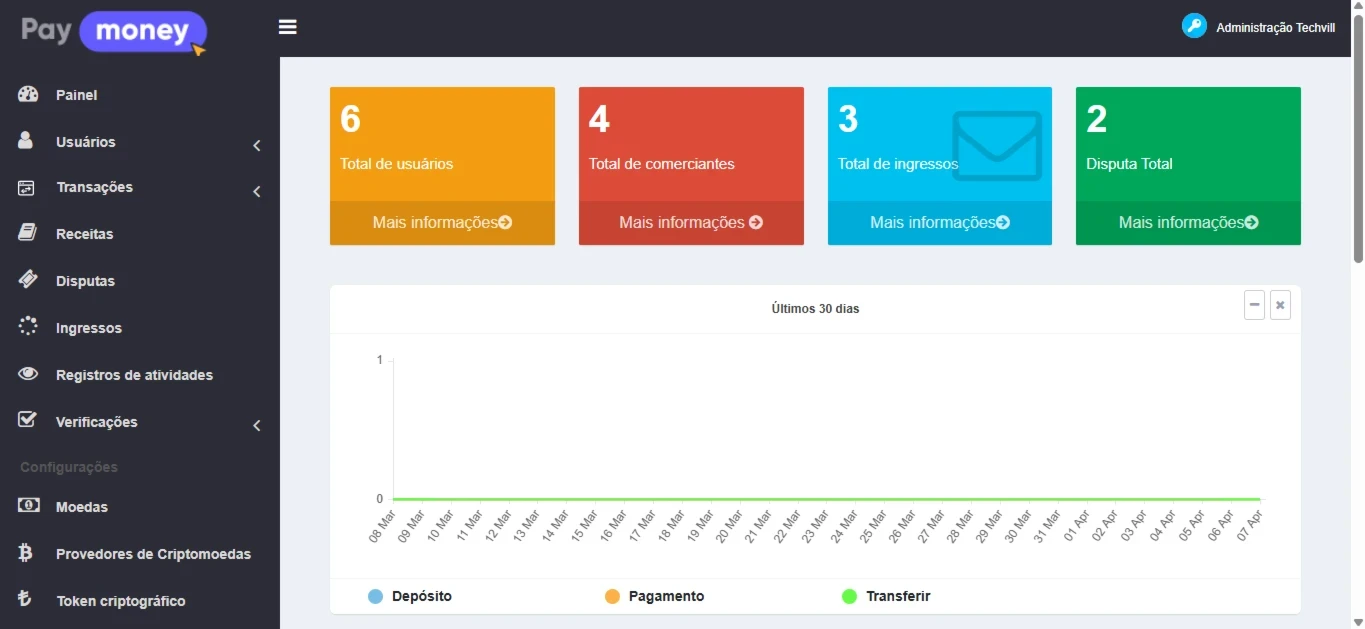
Task: Click the Bitcoin icon for Provedores de Criptomoedas
Action: 27,553
